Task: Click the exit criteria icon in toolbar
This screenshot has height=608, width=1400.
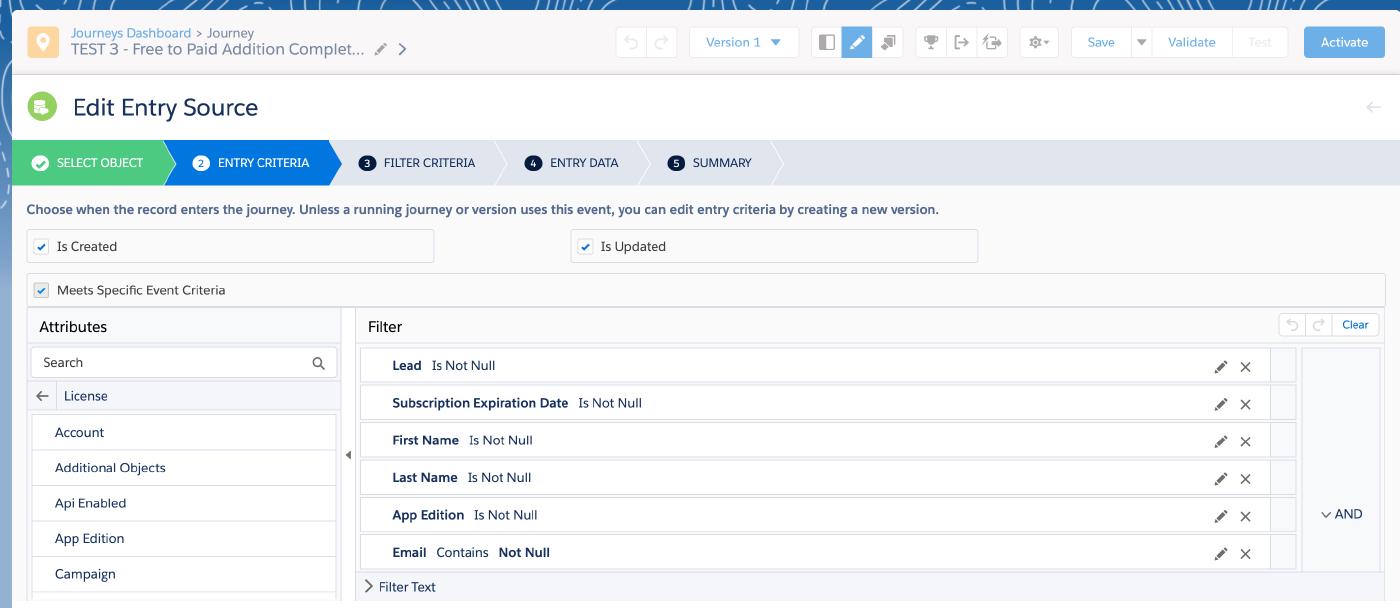Action: pyautogui.click(x=961, y=42)
